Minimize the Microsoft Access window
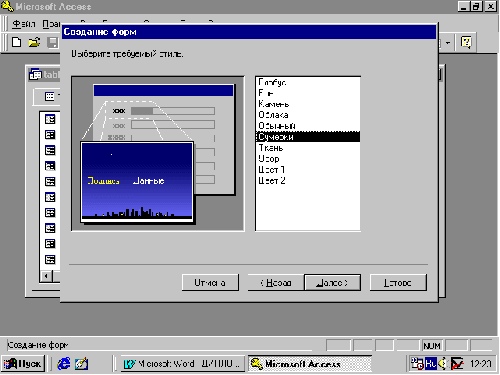The height and width of the screenshot is (375, 500). [464, 6]
